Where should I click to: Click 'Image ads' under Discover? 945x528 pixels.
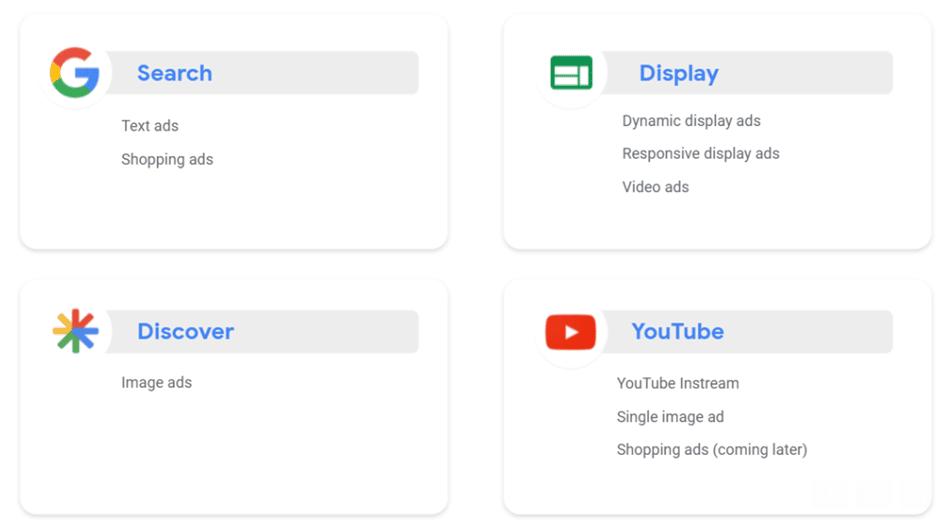click(157, 383)
